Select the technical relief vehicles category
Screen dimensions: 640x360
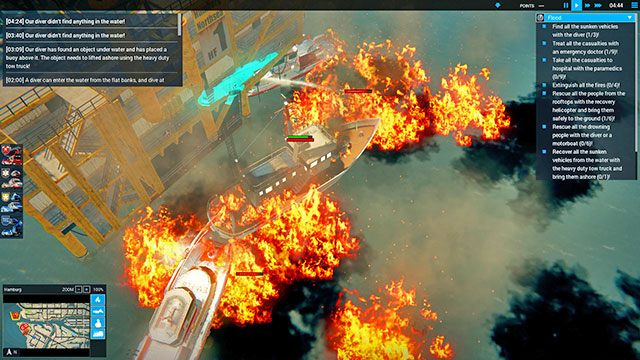[x=11, y=226]
